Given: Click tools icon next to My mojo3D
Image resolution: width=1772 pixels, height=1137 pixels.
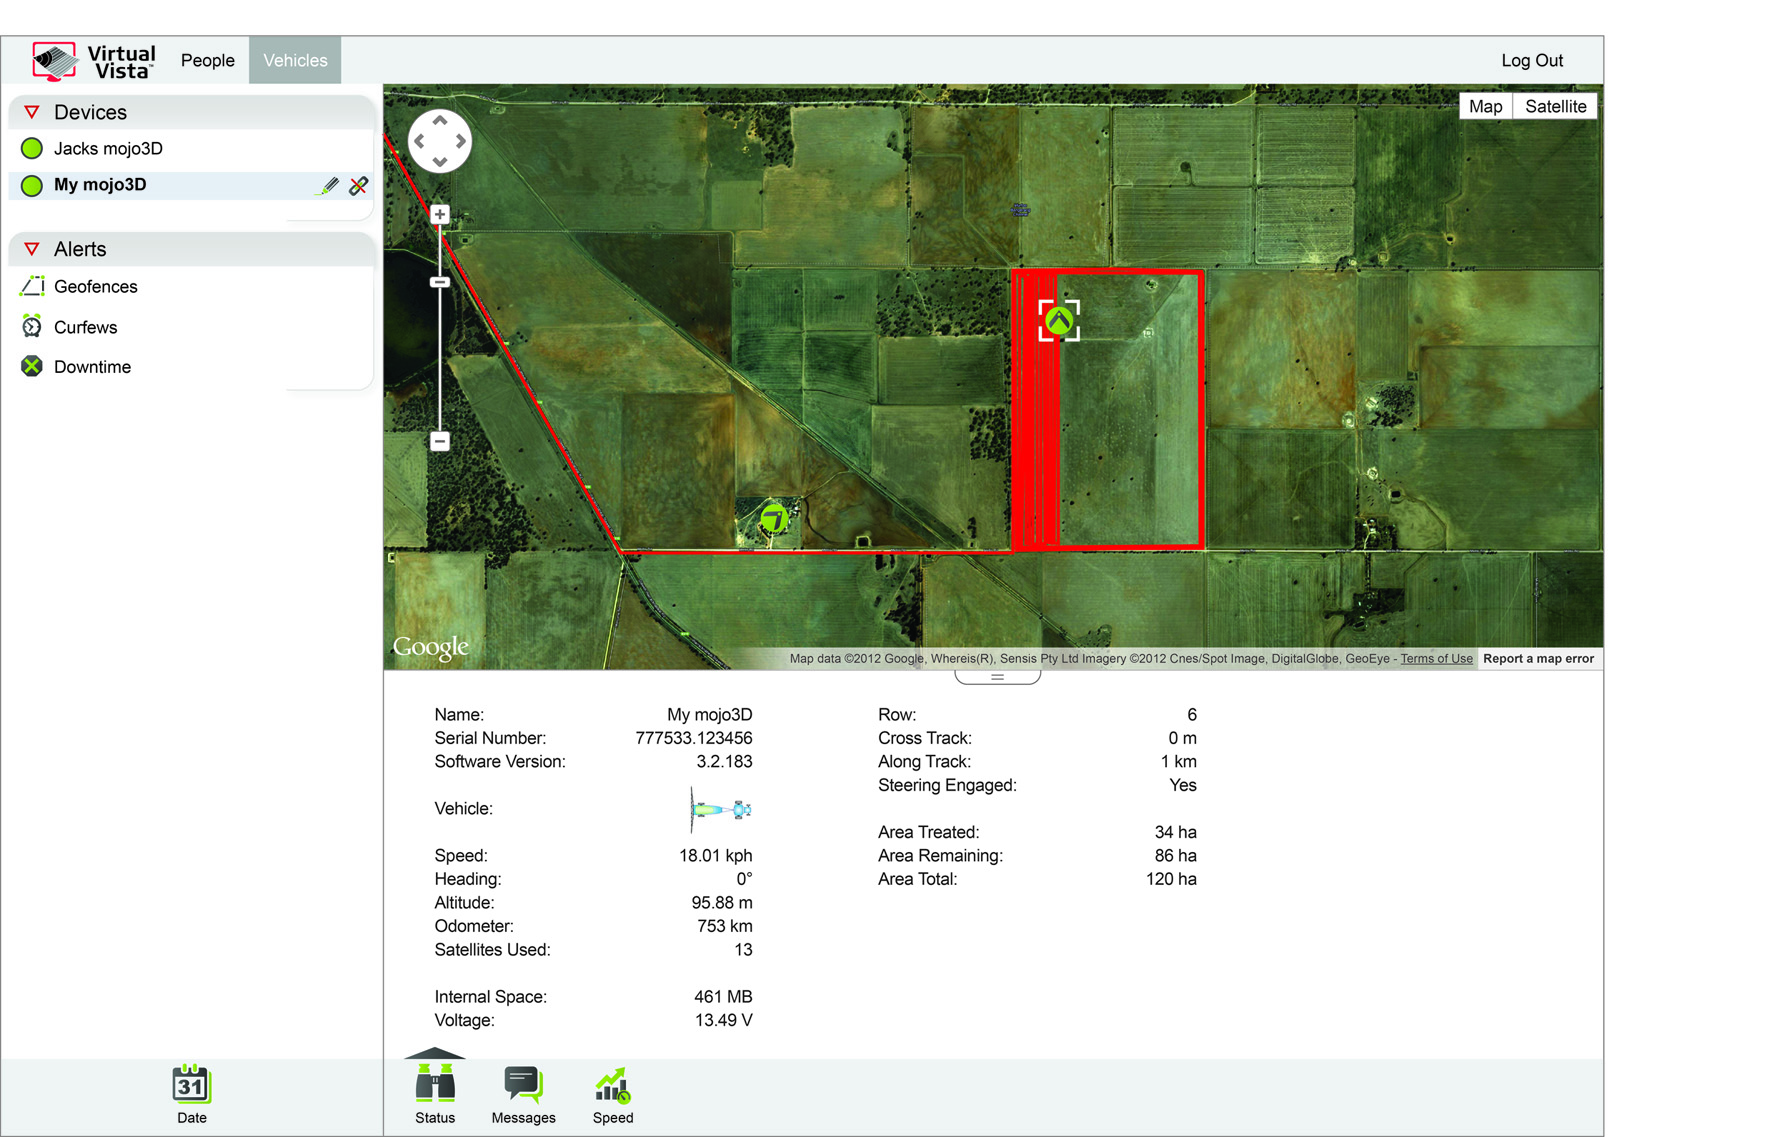Looking at the screenshot, I should 358,186.
